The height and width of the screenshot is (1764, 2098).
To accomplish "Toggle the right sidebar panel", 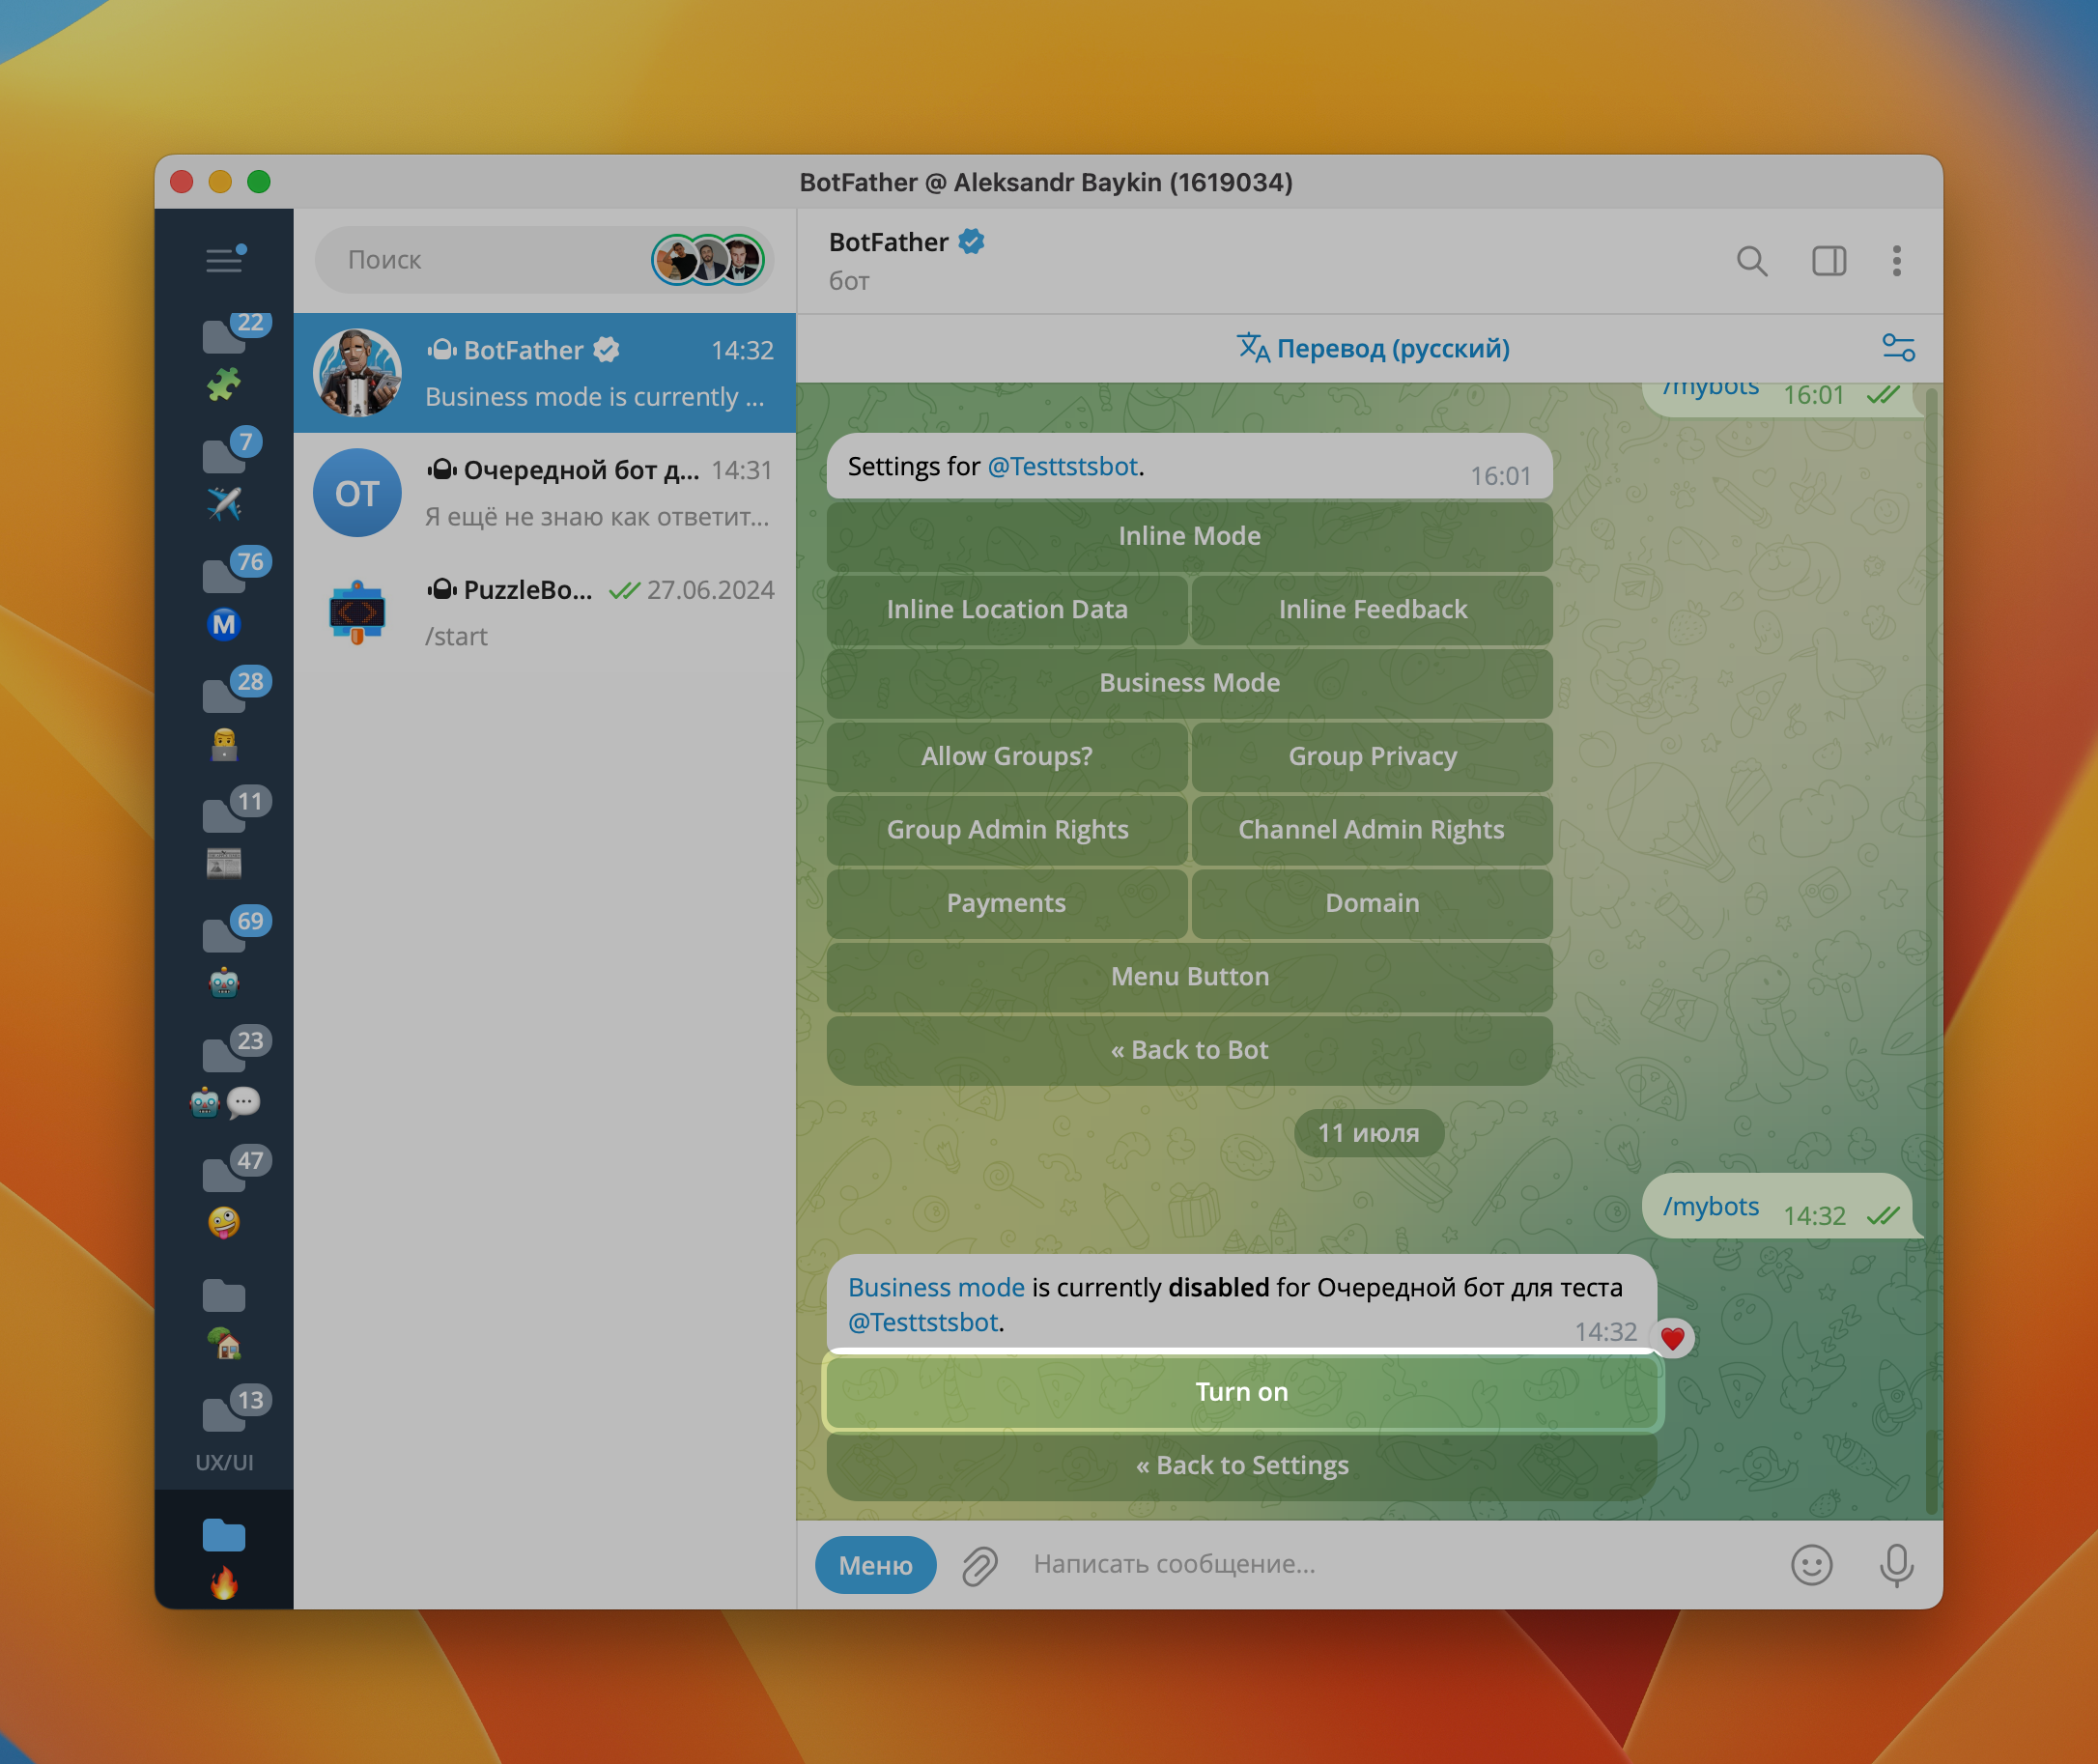I will point(1829,261).
